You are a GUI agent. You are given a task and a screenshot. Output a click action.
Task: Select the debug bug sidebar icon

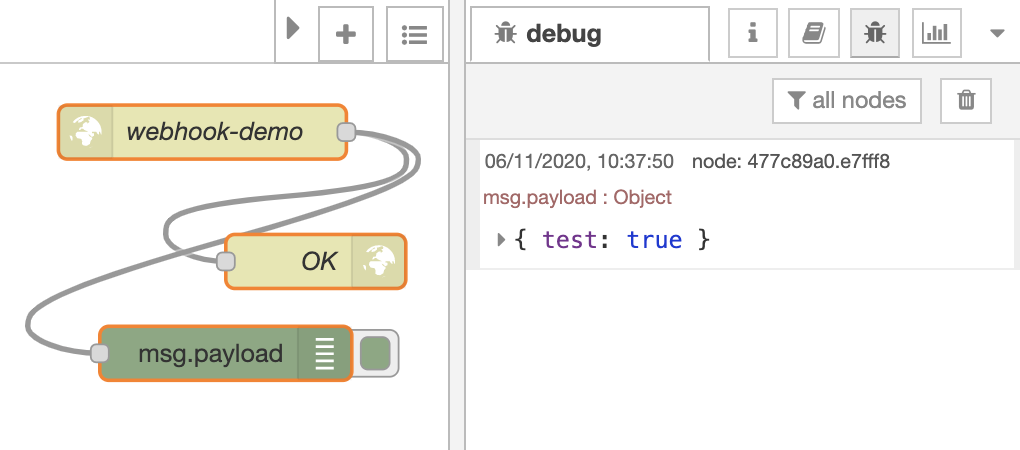(875, 34)
